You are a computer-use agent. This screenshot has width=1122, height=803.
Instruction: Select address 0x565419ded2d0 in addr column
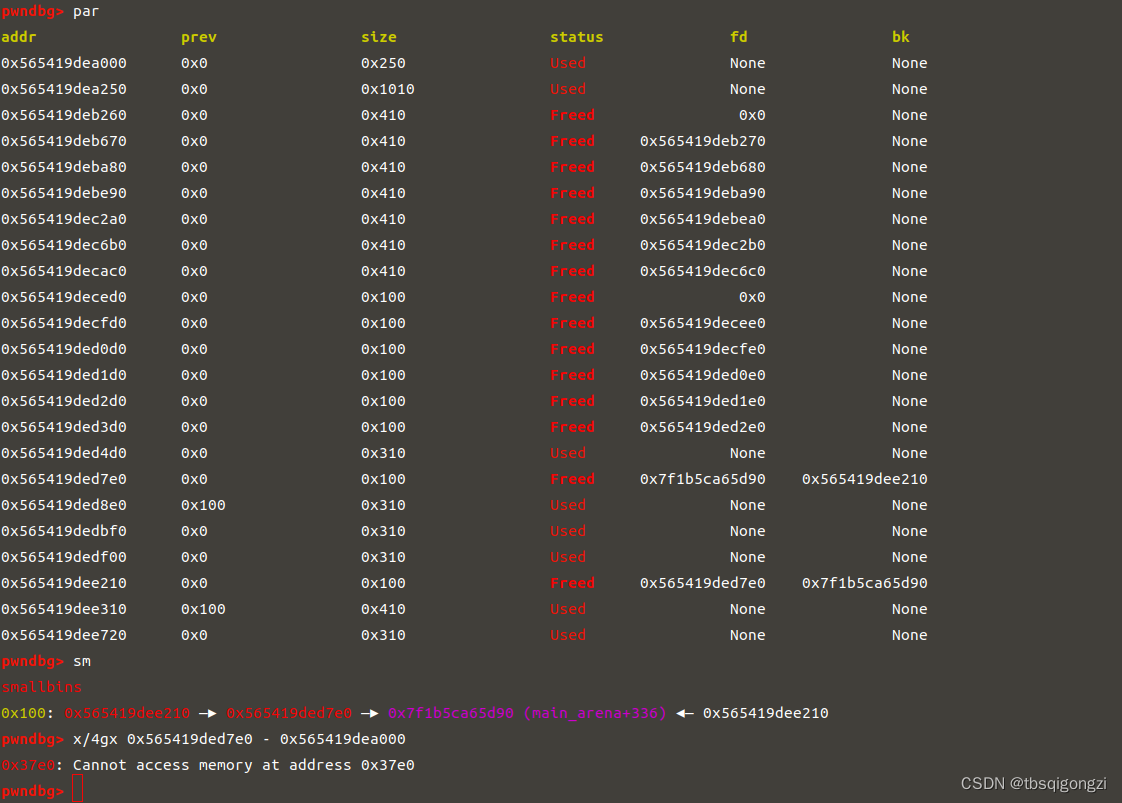(64, 401)
